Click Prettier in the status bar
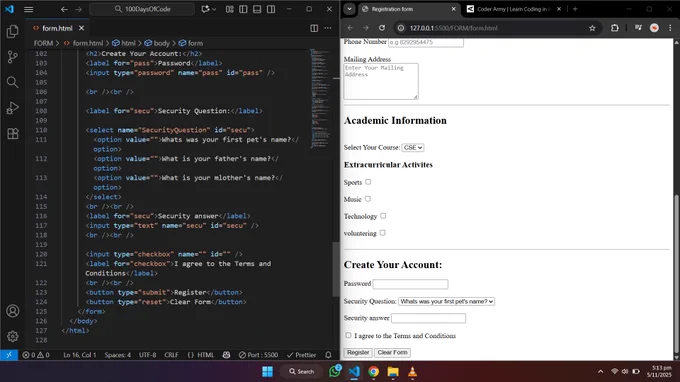The width and height of the screenshot is (680, 382). pos(301,355)
